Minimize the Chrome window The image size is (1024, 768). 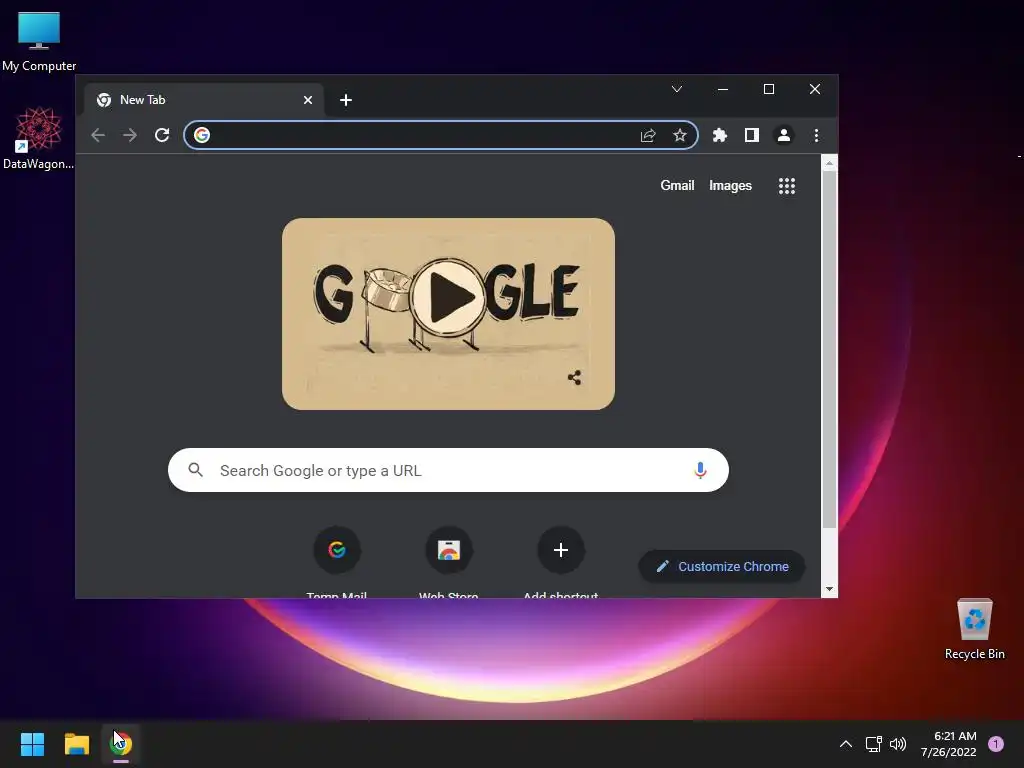723,89
